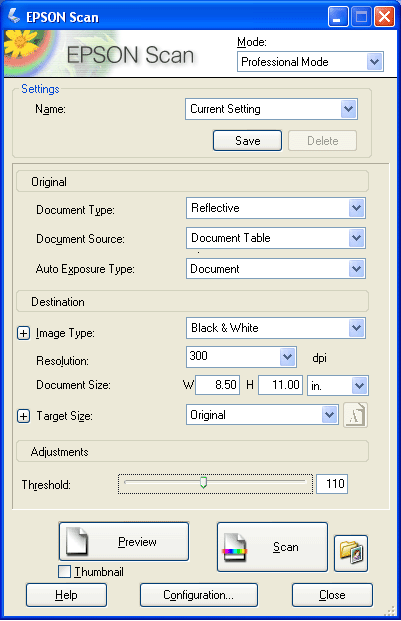Click the document width field showing 8.50
The width and height of the screenshot is (401, 621).
[217, 385]
